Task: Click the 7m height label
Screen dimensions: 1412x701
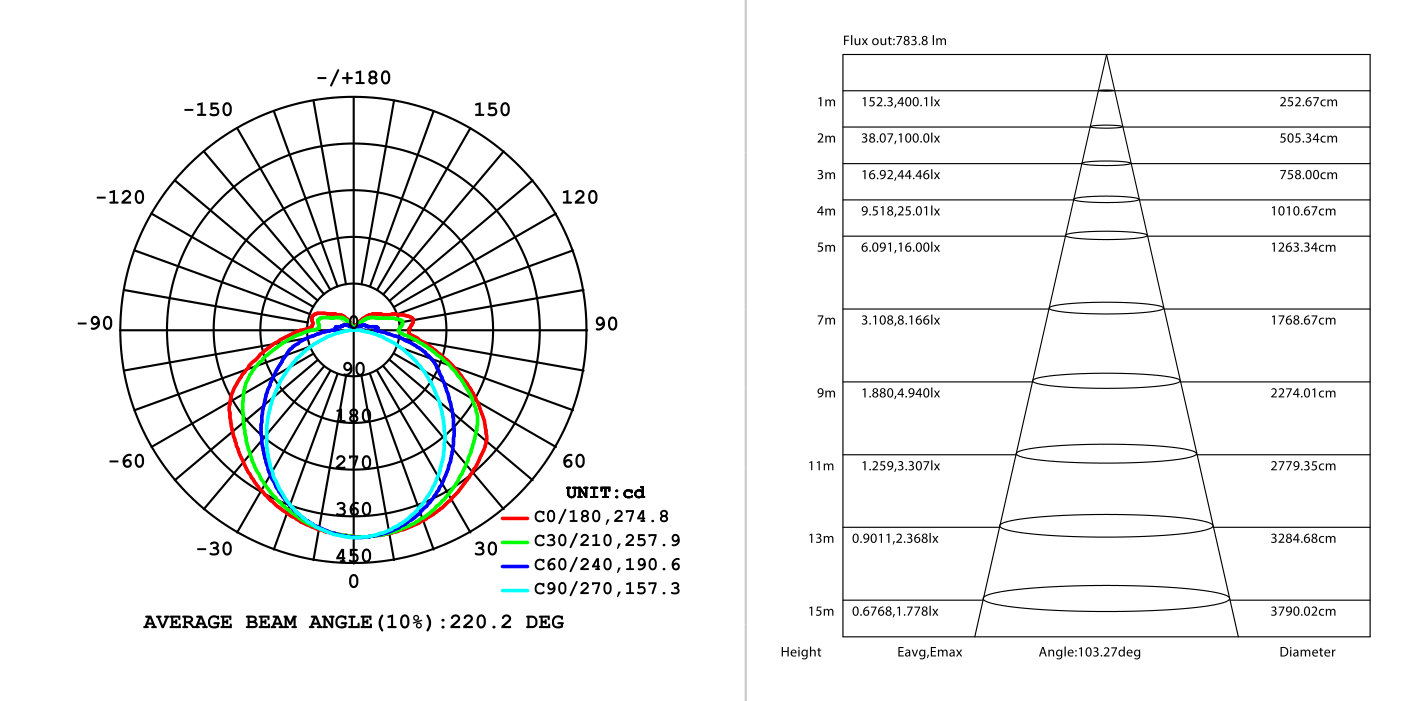Action: tap(826, 321)
